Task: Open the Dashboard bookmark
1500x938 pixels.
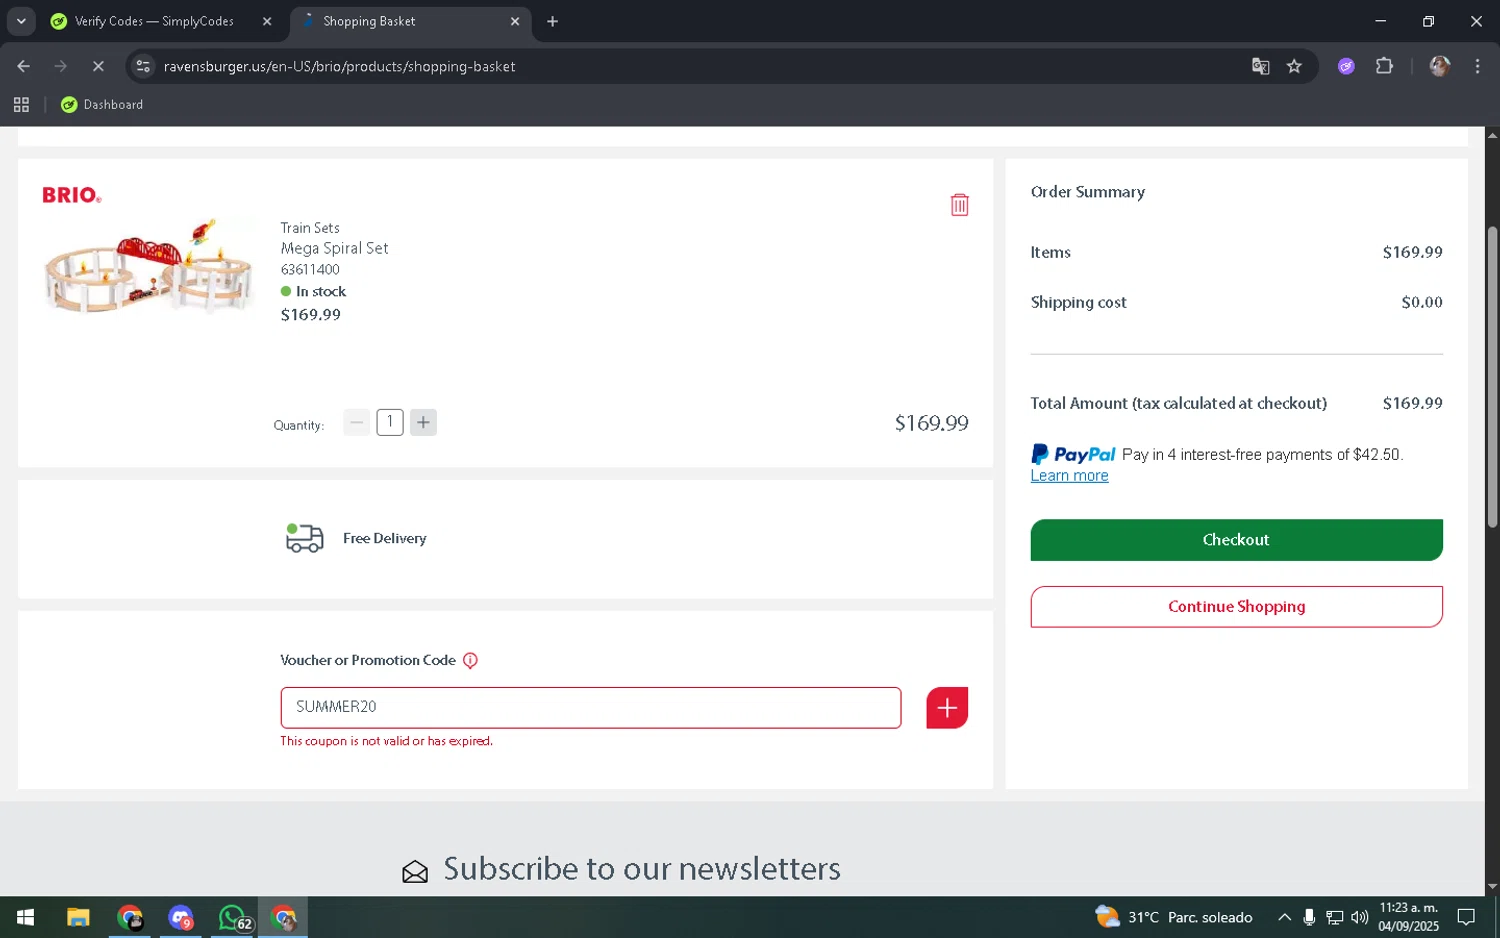Action: click(x=102, y=104)
